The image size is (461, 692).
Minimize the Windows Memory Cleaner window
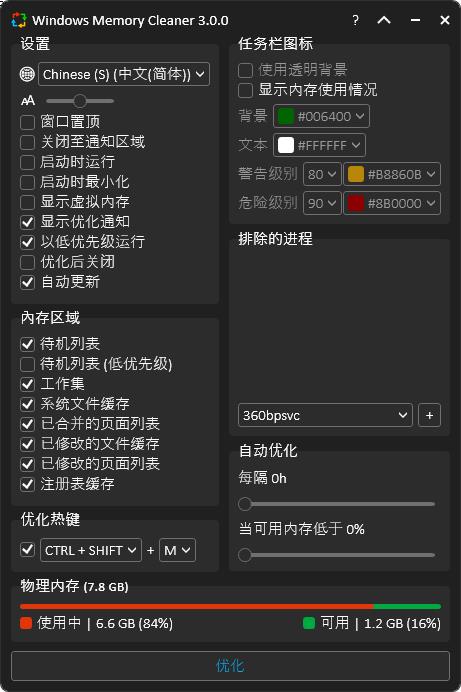(415, 20)
